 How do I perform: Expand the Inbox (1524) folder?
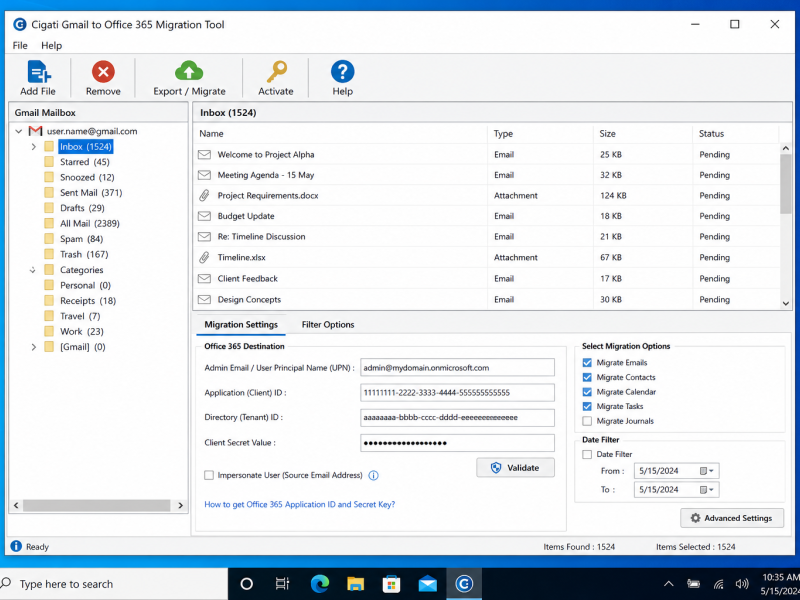coord(34,146)
